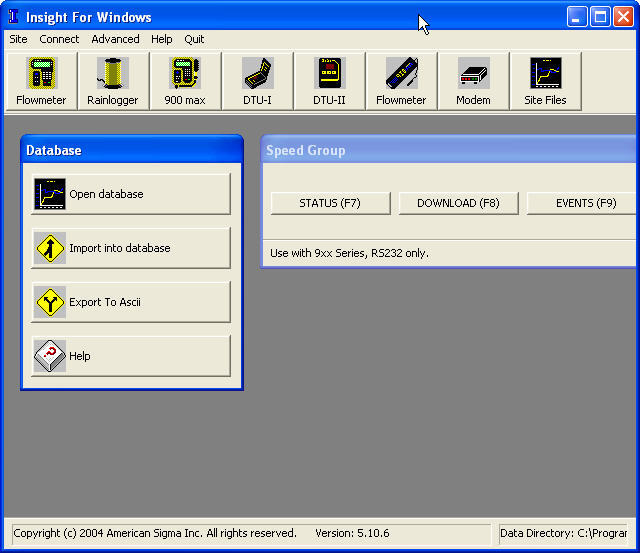This screenshot has height=553, width=640.
Task: Click the 'Use with 9xx Series, RS232 only.' text
Action: point(349,253)
